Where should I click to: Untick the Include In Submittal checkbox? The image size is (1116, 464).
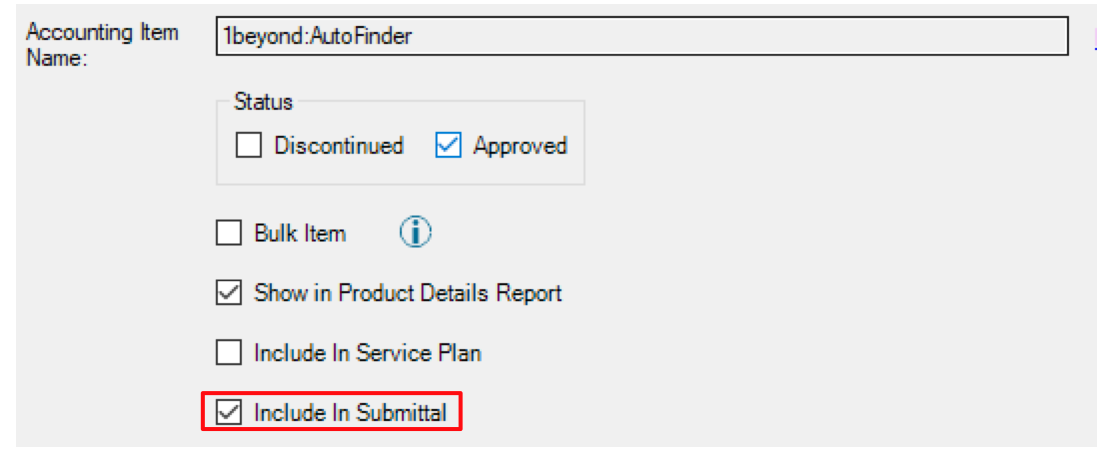(228, 412)
